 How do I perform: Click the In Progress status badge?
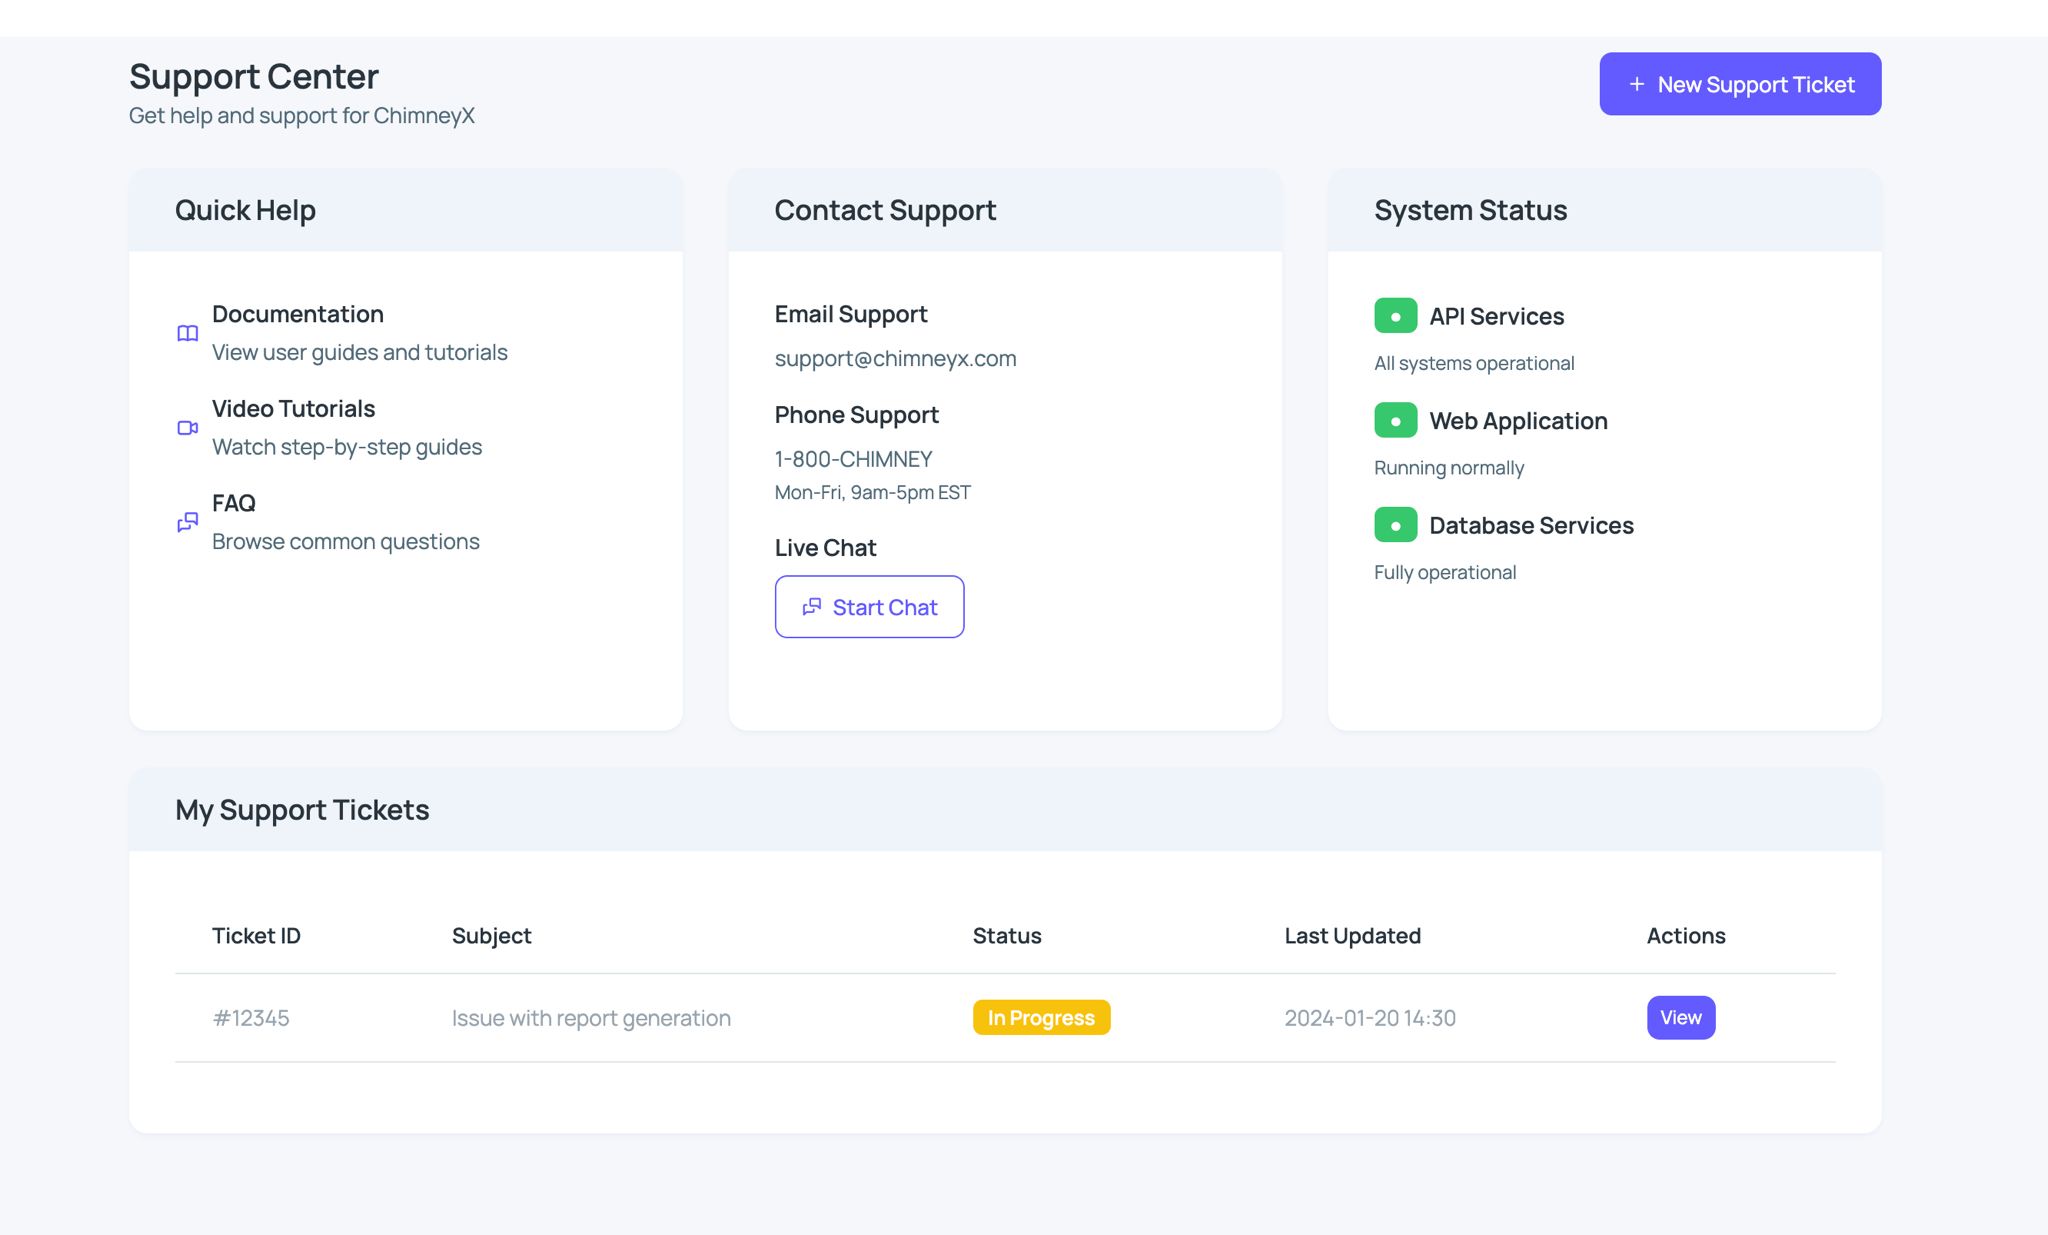coord(1041,1018)
